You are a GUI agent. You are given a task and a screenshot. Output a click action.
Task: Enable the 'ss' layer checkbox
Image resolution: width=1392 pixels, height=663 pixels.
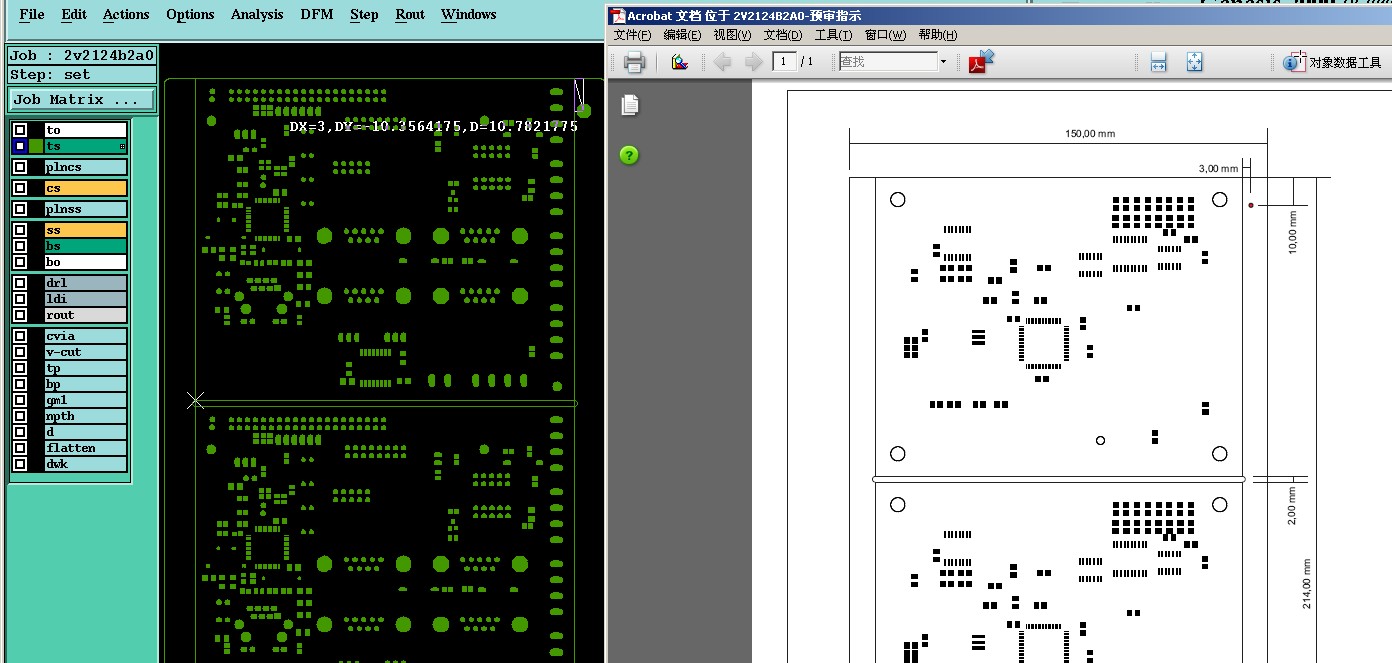click(20, 230)
